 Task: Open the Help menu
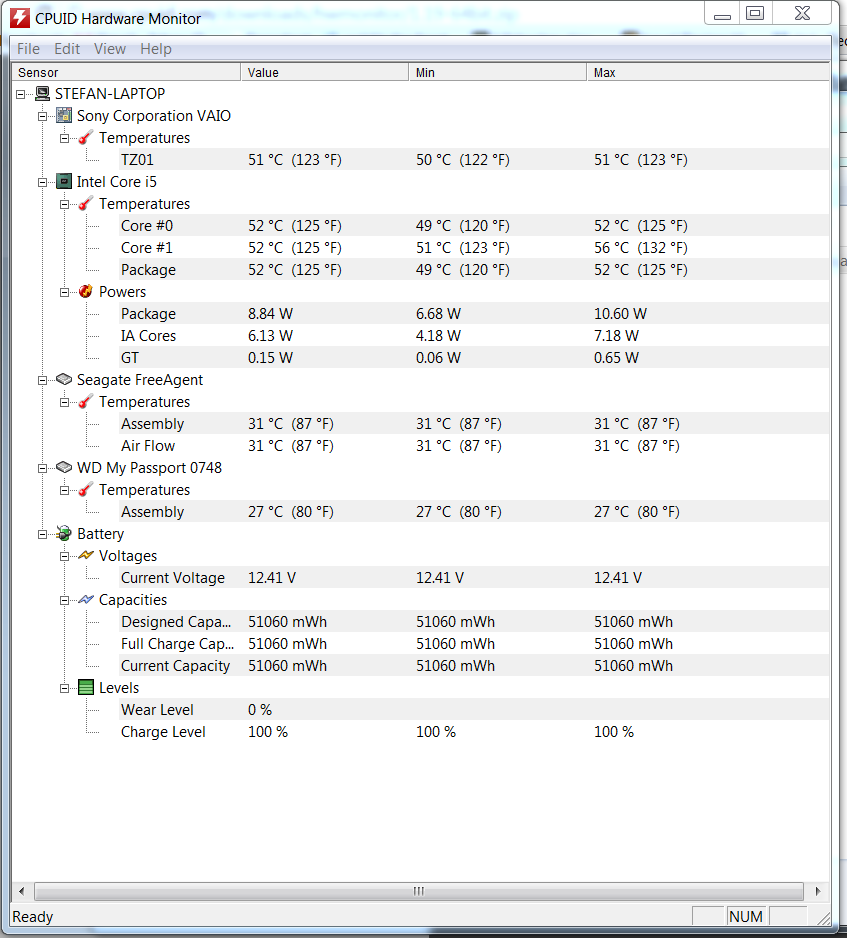156,48
